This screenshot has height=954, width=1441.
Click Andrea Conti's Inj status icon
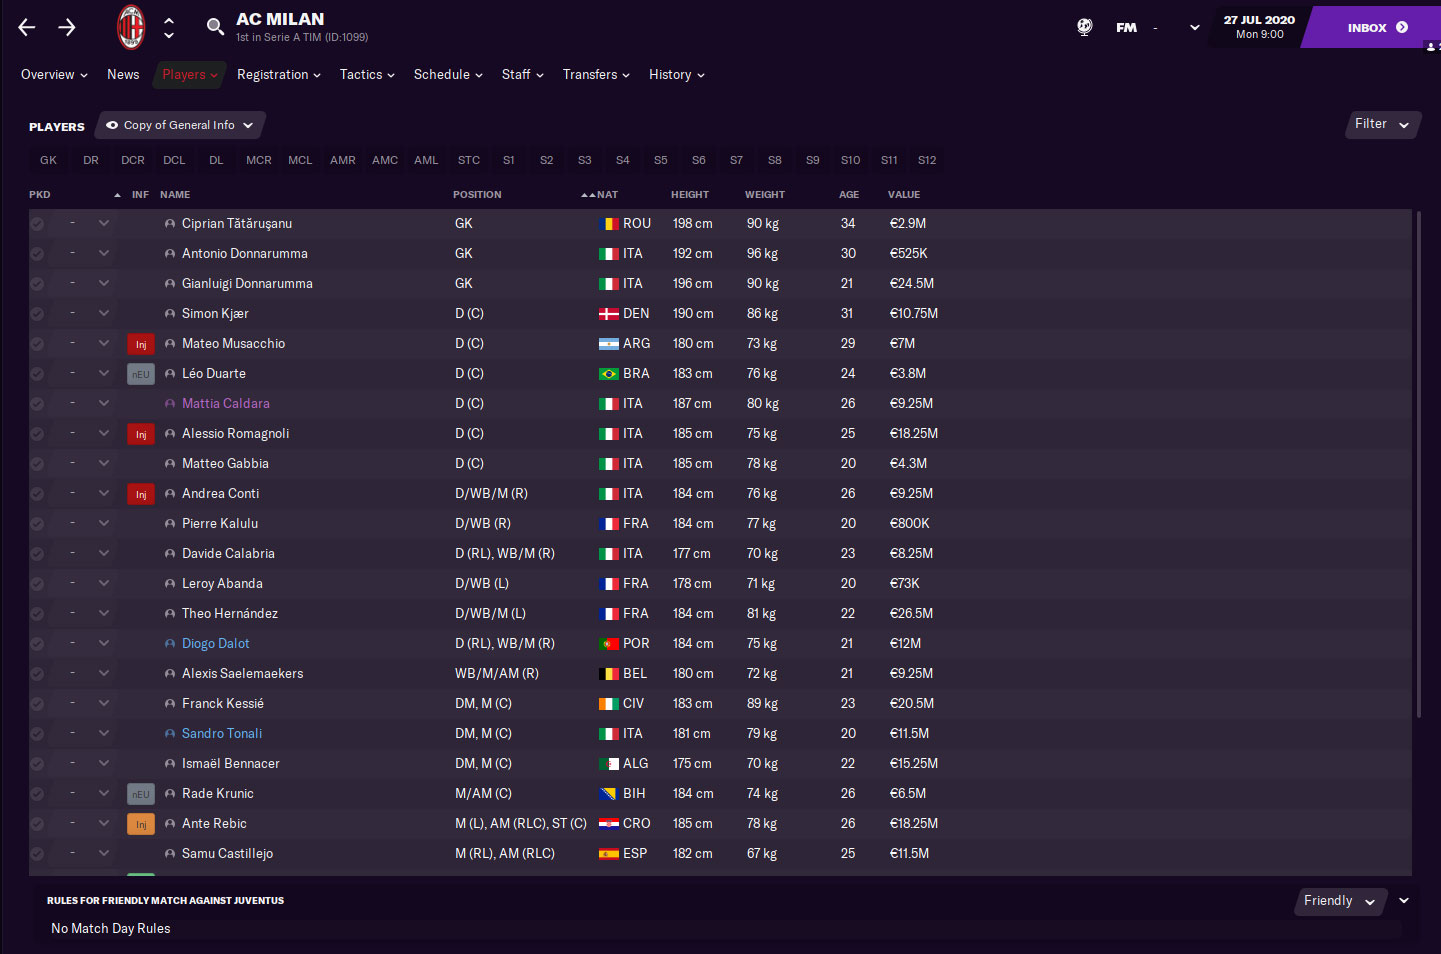coord(141,494)
